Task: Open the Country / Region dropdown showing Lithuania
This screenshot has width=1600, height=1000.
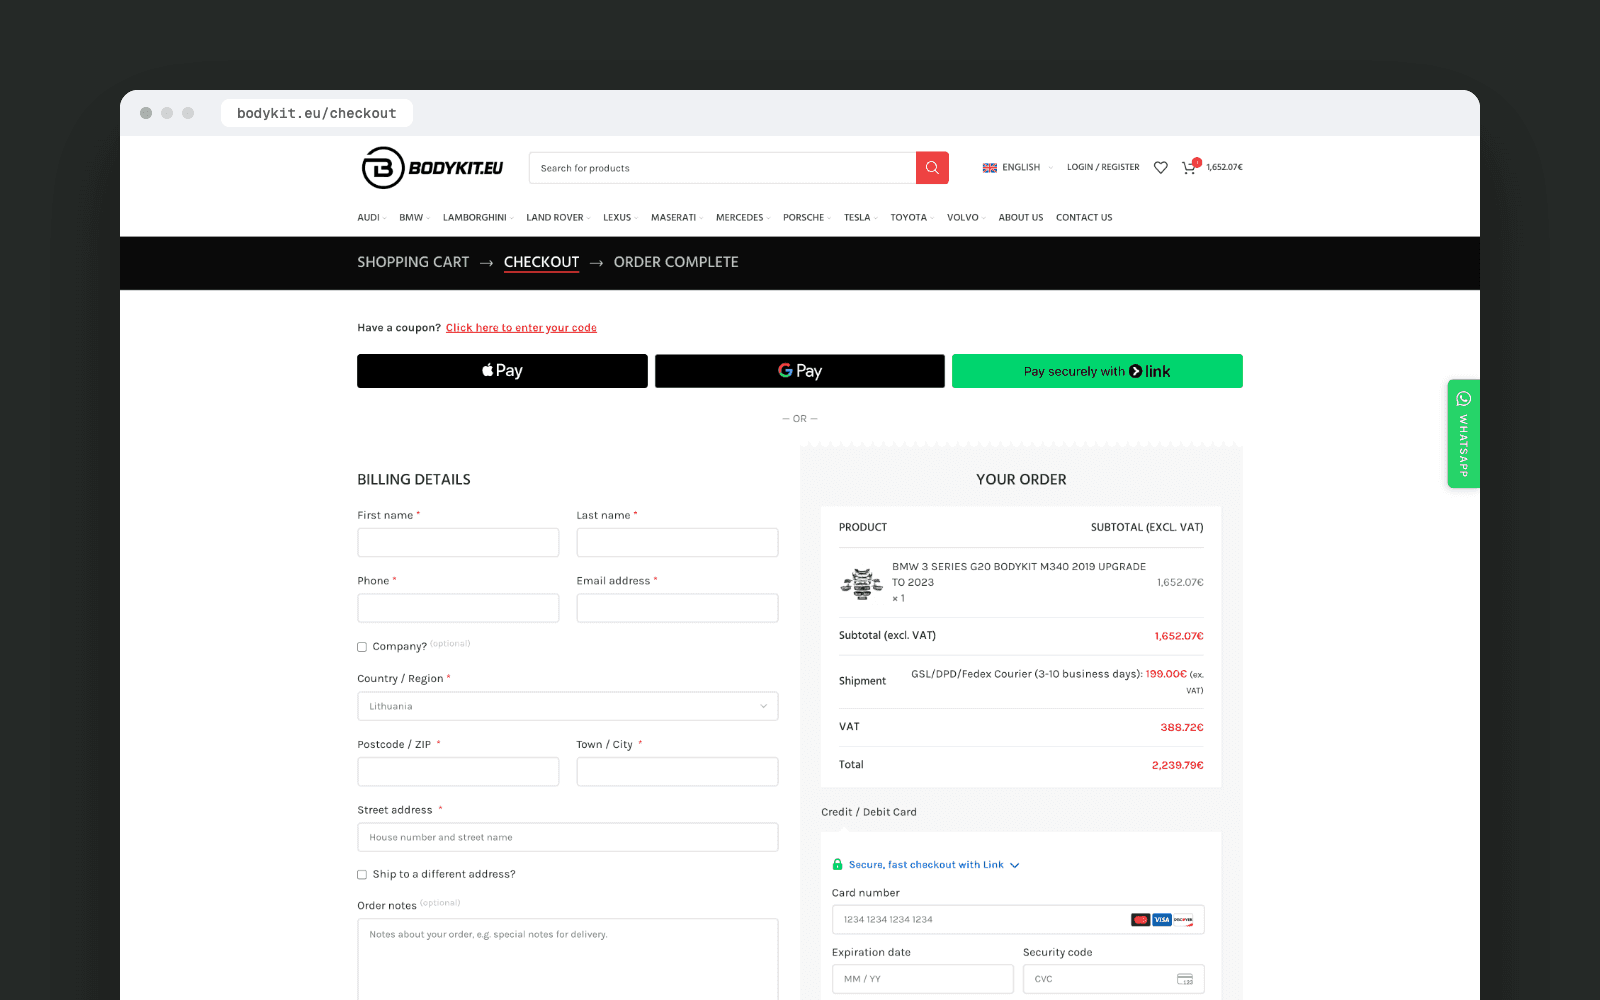Action: pyautogui.click(x=567, y=706)
